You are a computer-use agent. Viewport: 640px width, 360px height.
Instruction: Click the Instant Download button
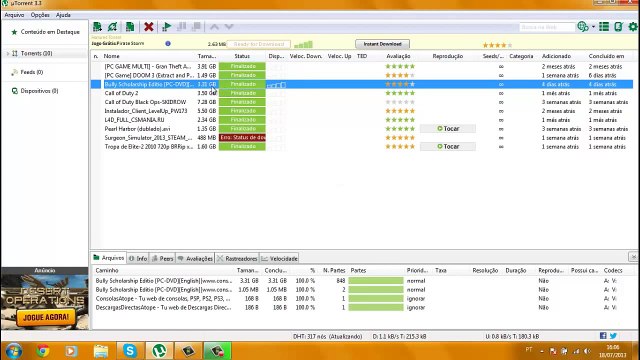click(x=382, y=44)
